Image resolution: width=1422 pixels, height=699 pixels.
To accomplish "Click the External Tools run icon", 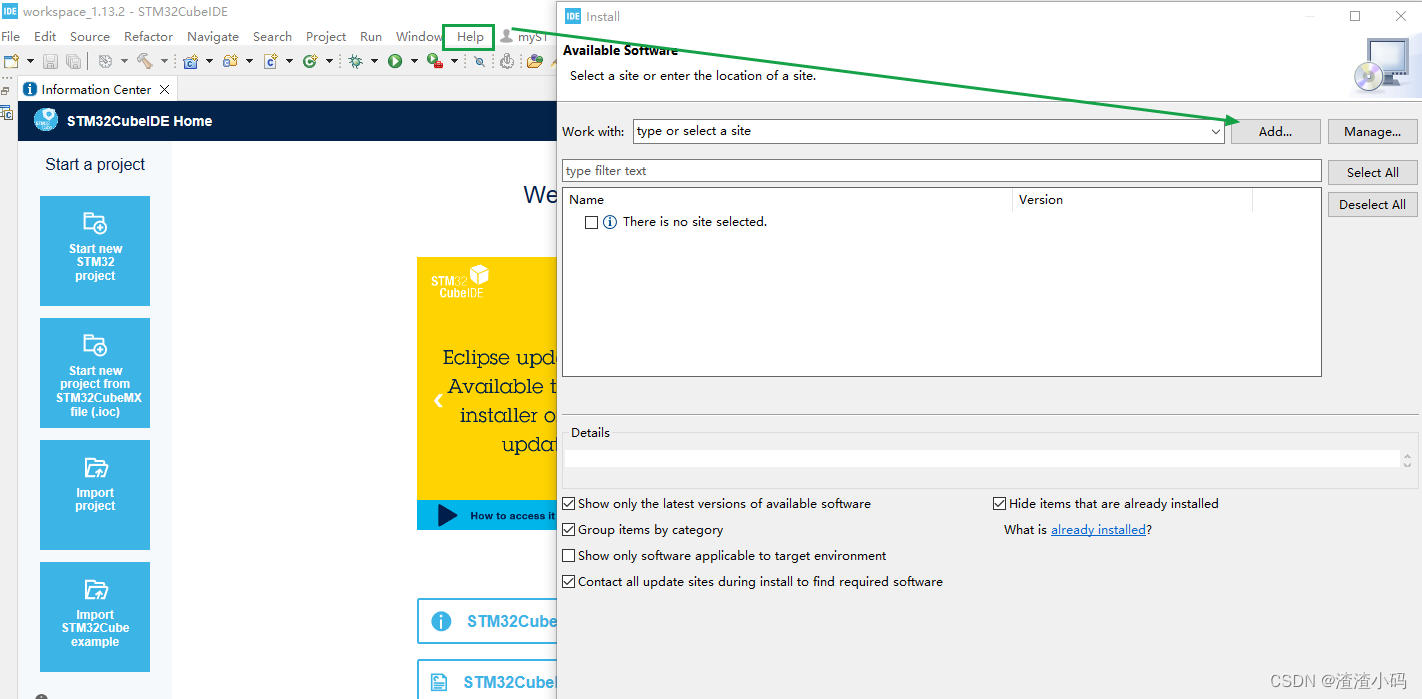I will [435, 61].
